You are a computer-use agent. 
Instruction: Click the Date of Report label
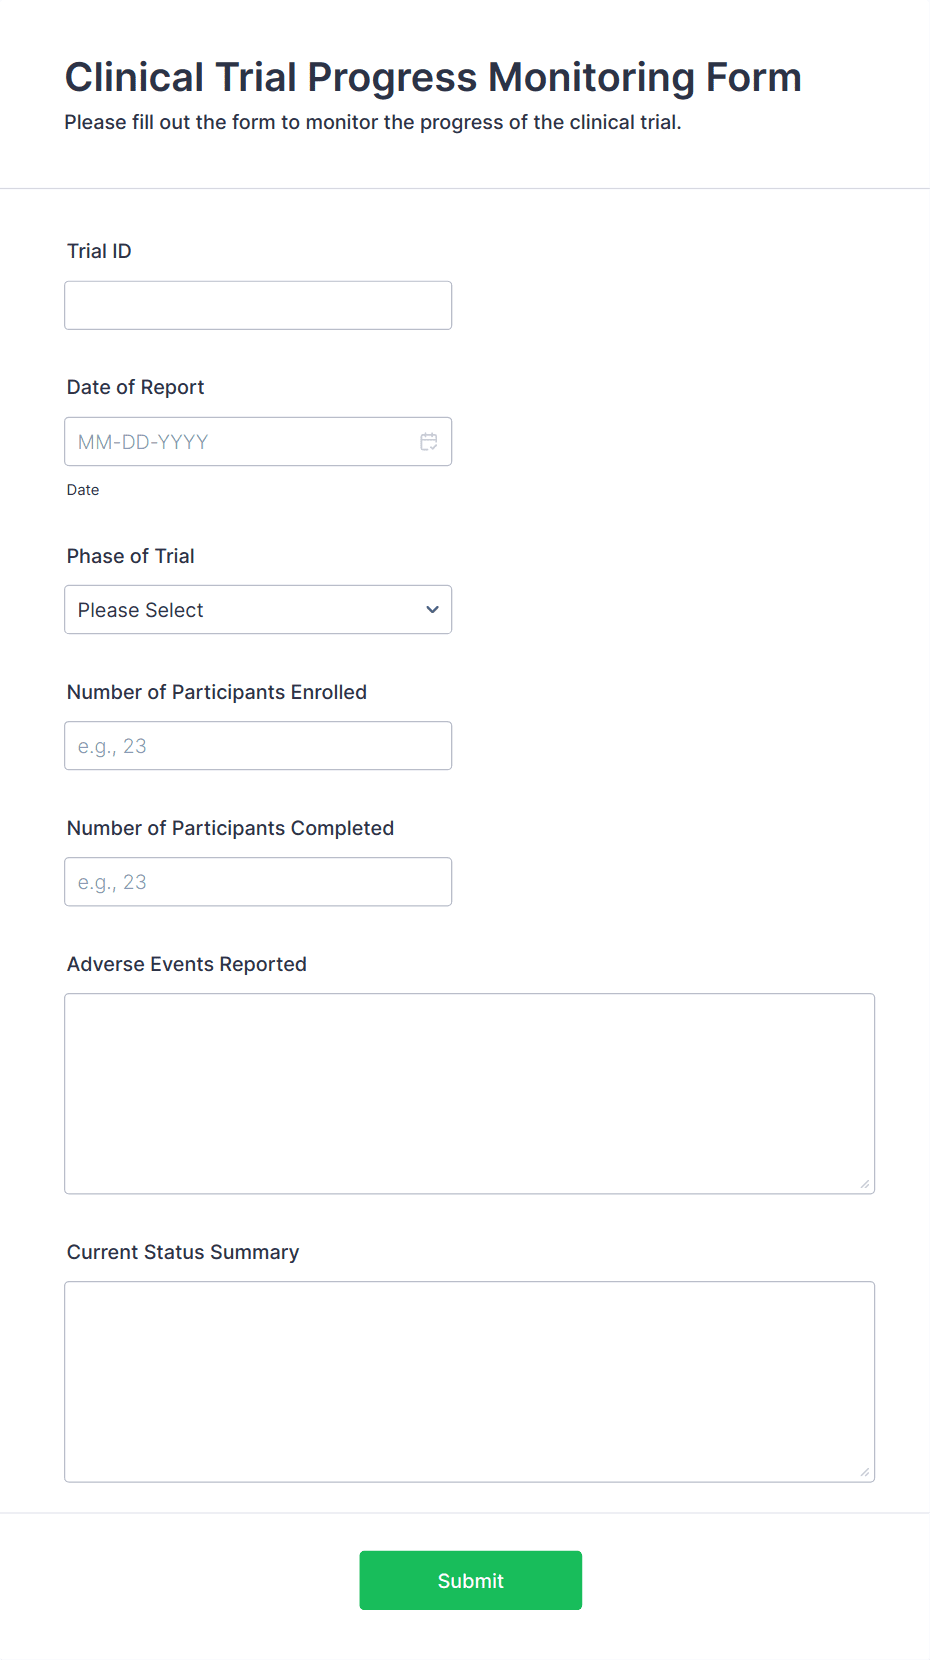pyautogui.click(x=135, y=387)
